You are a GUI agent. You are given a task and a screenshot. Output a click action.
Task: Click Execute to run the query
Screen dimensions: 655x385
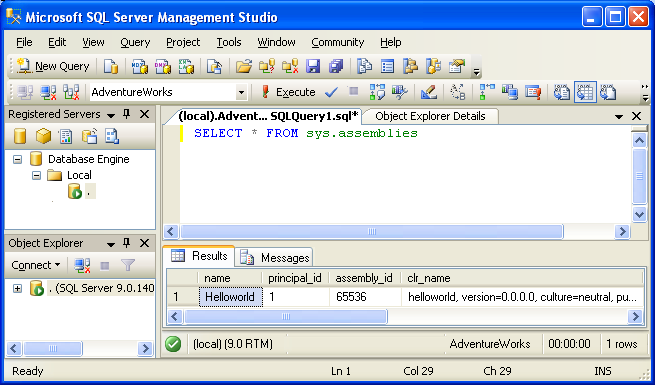click(288, 92)
